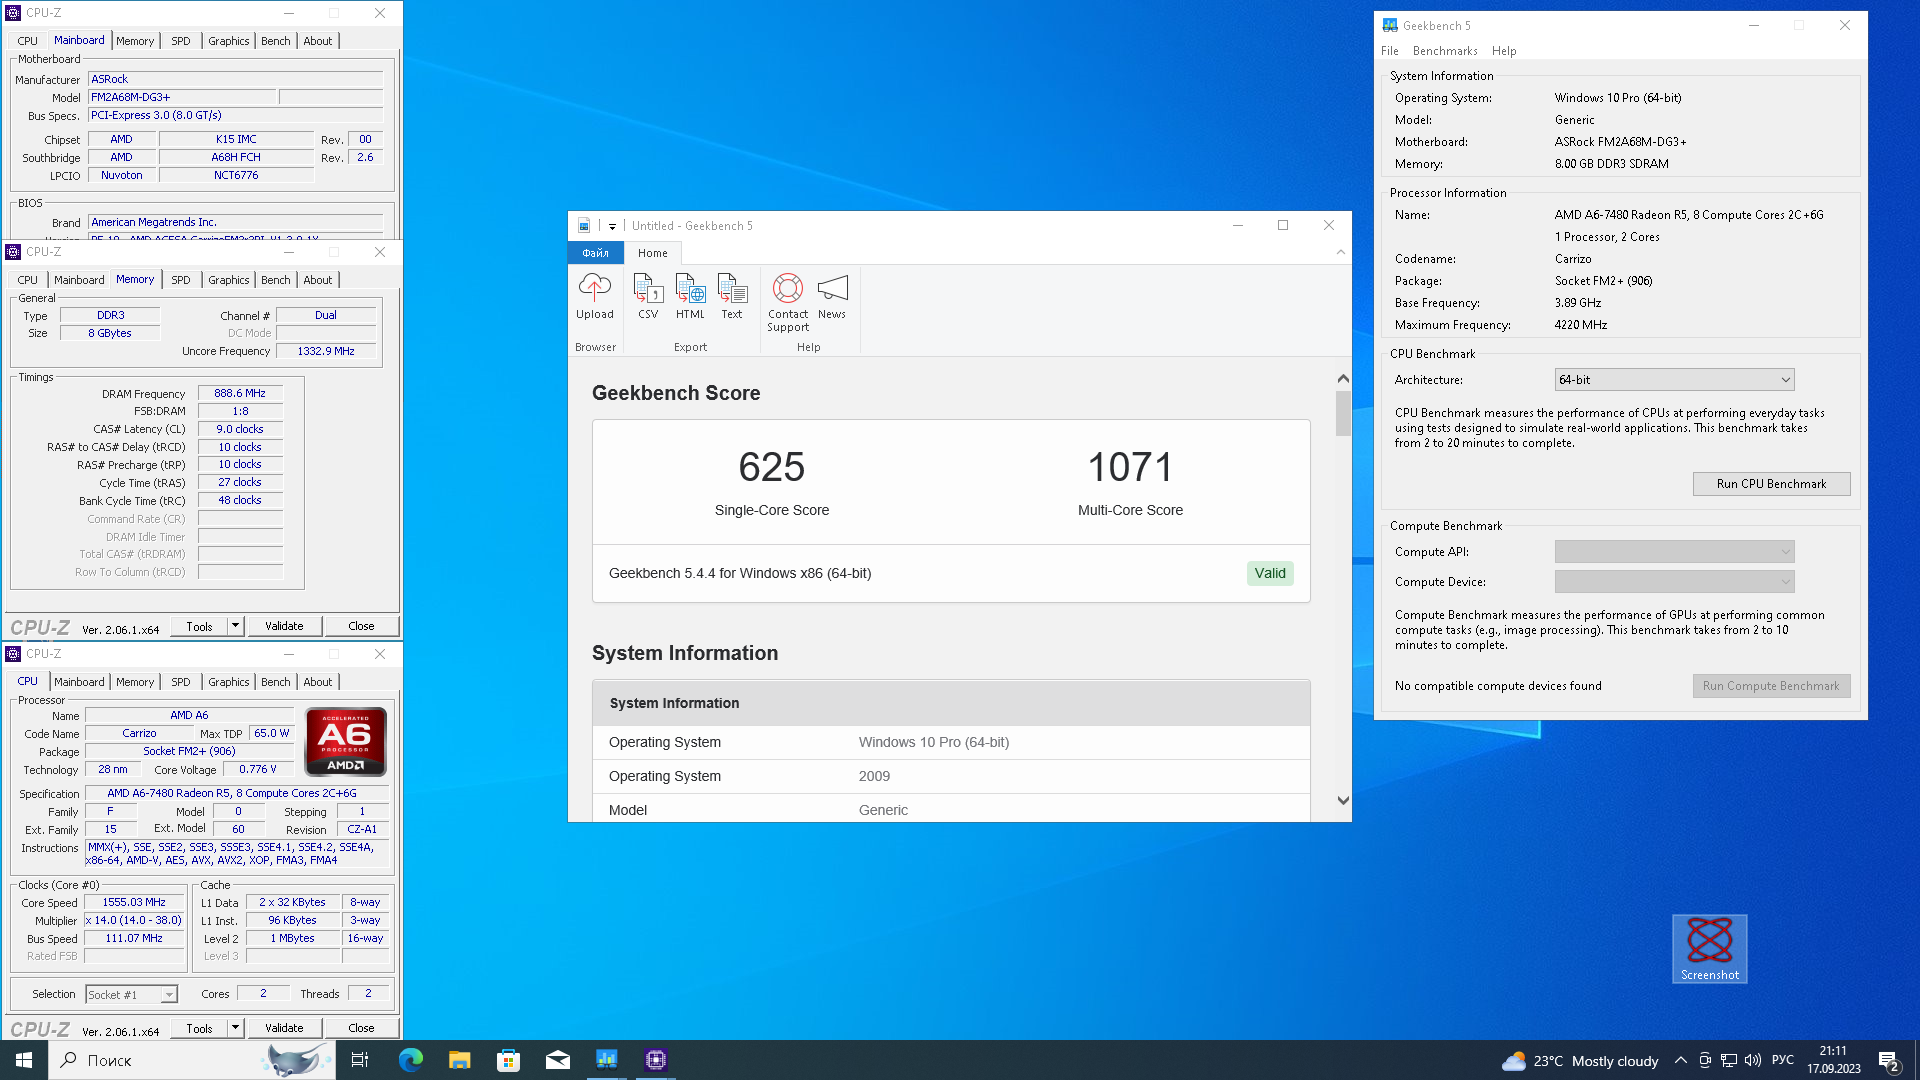Select Mainboard tab in Memory CPU-Z window
The width and height of the screenshot is (1920, 1080).
79,280
